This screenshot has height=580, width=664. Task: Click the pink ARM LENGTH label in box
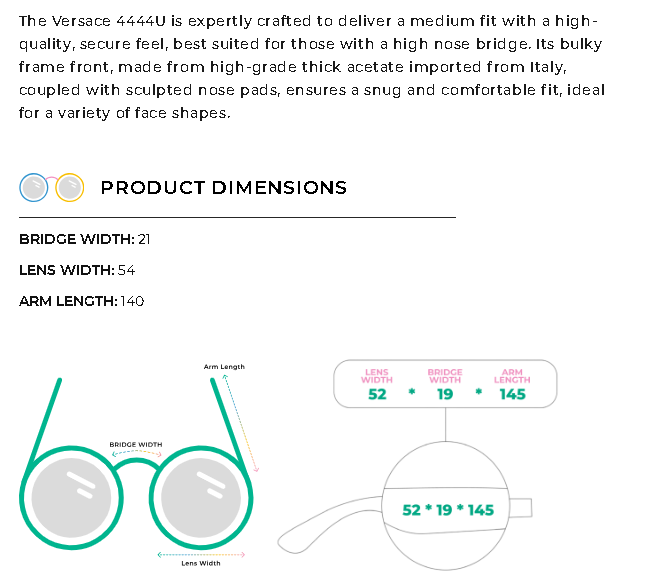coord(512,376)
